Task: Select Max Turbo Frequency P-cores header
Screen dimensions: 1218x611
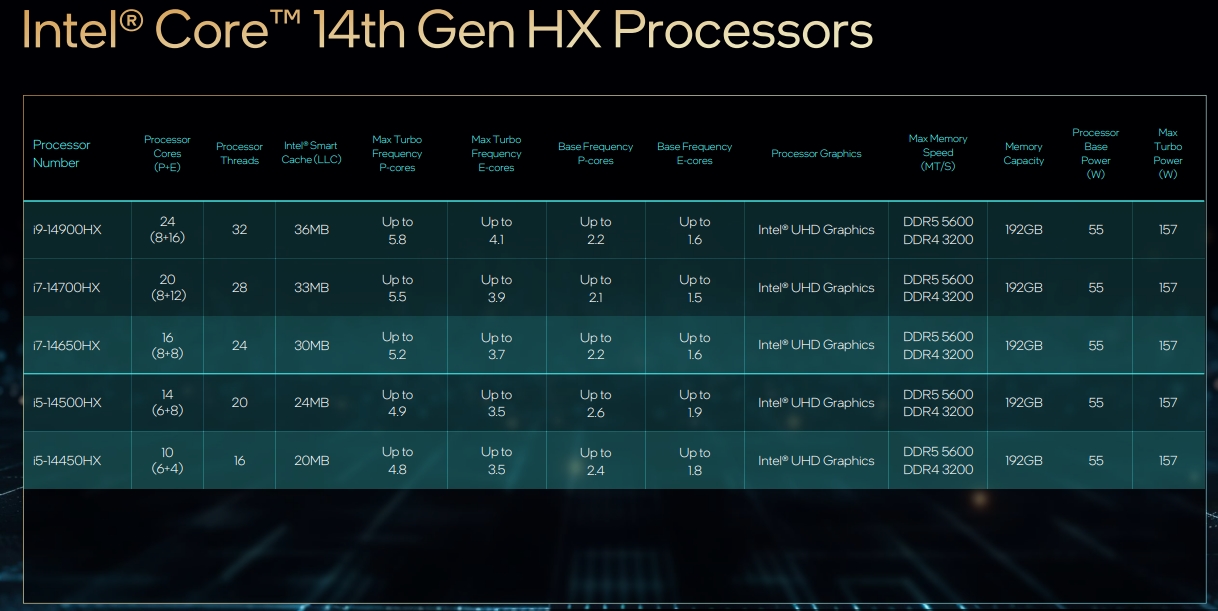Action: pos(397,154)
